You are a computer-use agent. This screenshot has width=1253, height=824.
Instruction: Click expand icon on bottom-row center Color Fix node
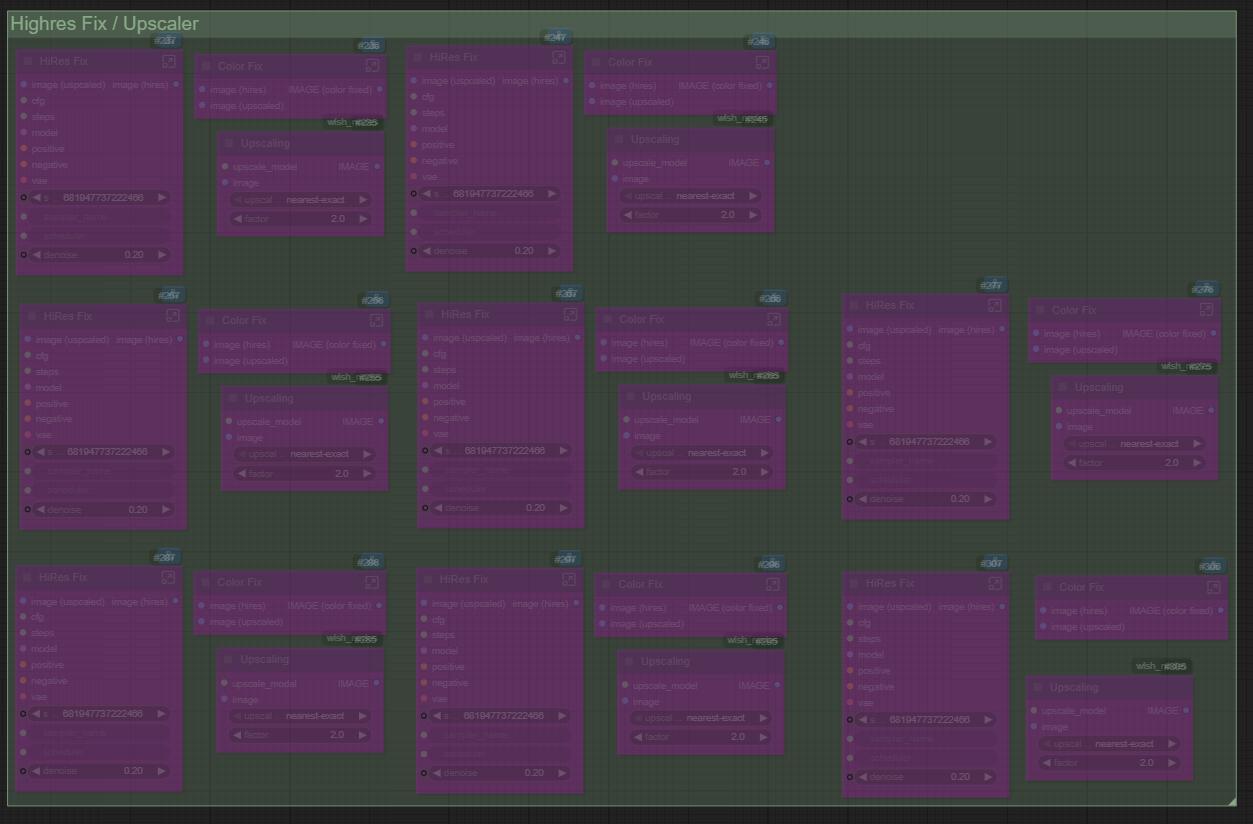click(x=772, y=584)
